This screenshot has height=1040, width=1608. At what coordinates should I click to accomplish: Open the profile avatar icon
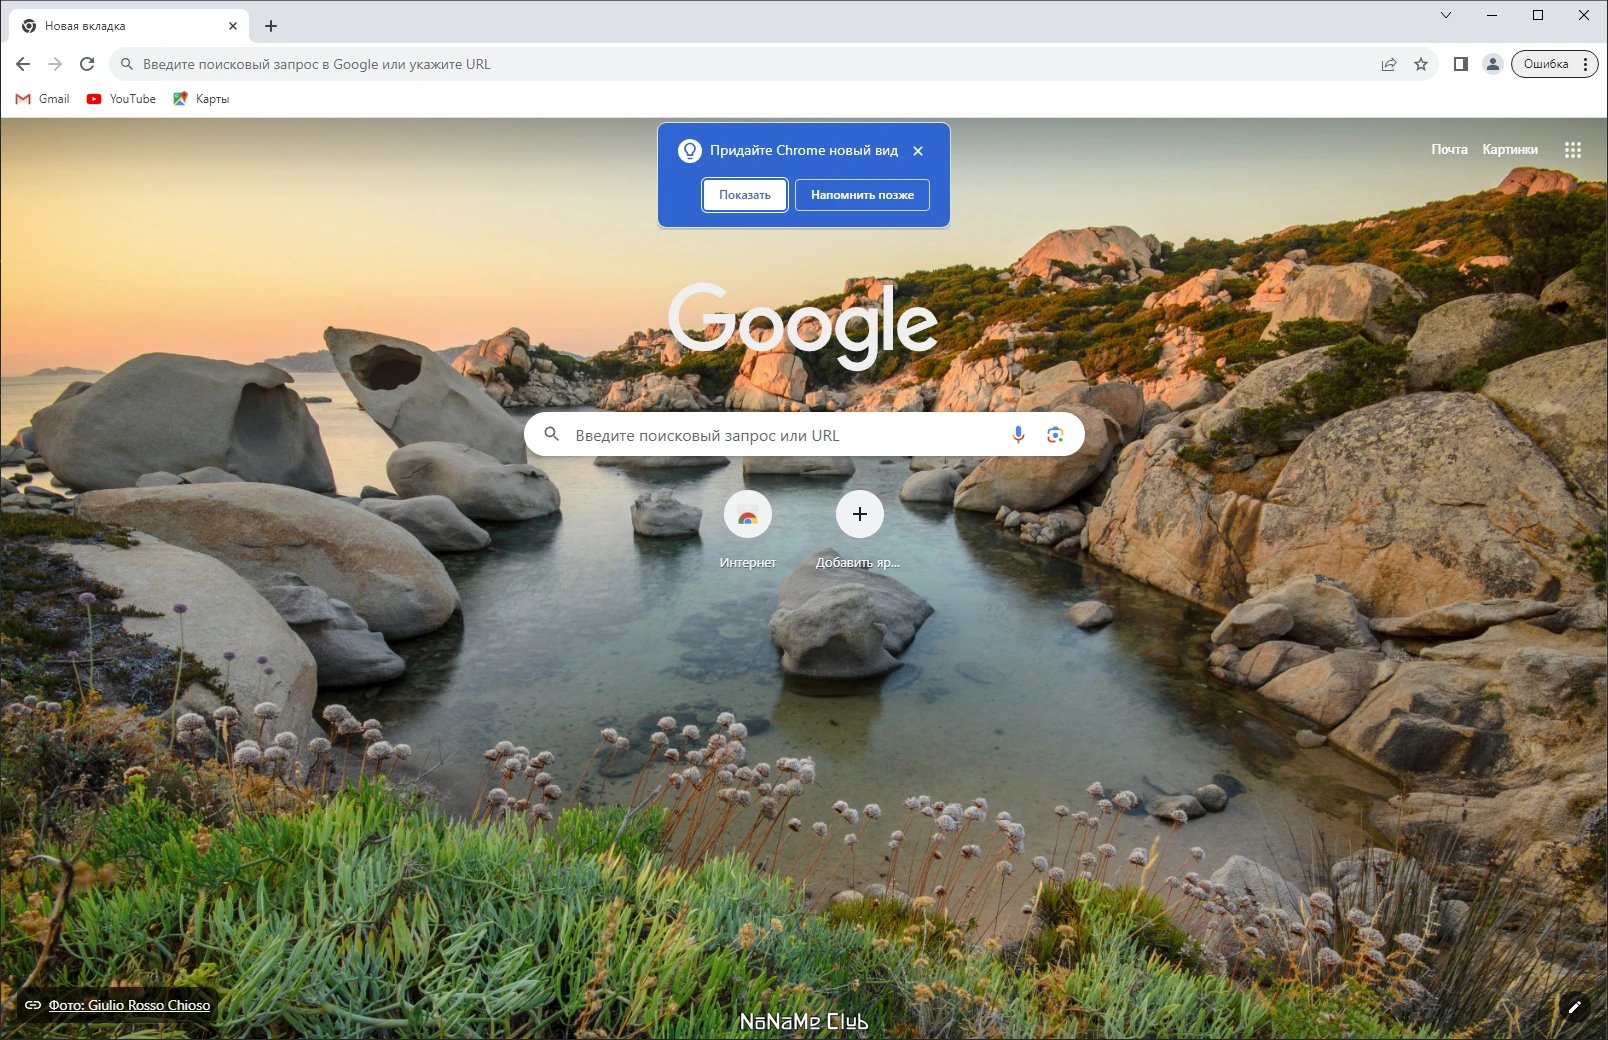click(1493, 64)
